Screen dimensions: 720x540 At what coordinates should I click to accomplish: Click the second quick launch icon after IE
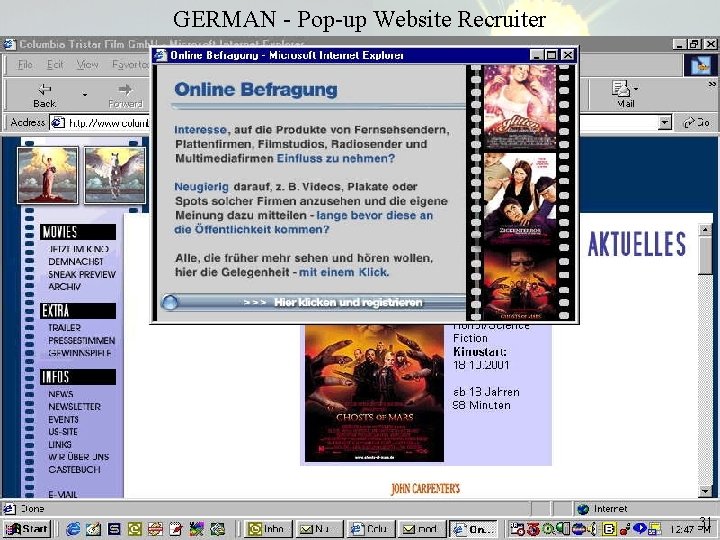click(93, 529)
